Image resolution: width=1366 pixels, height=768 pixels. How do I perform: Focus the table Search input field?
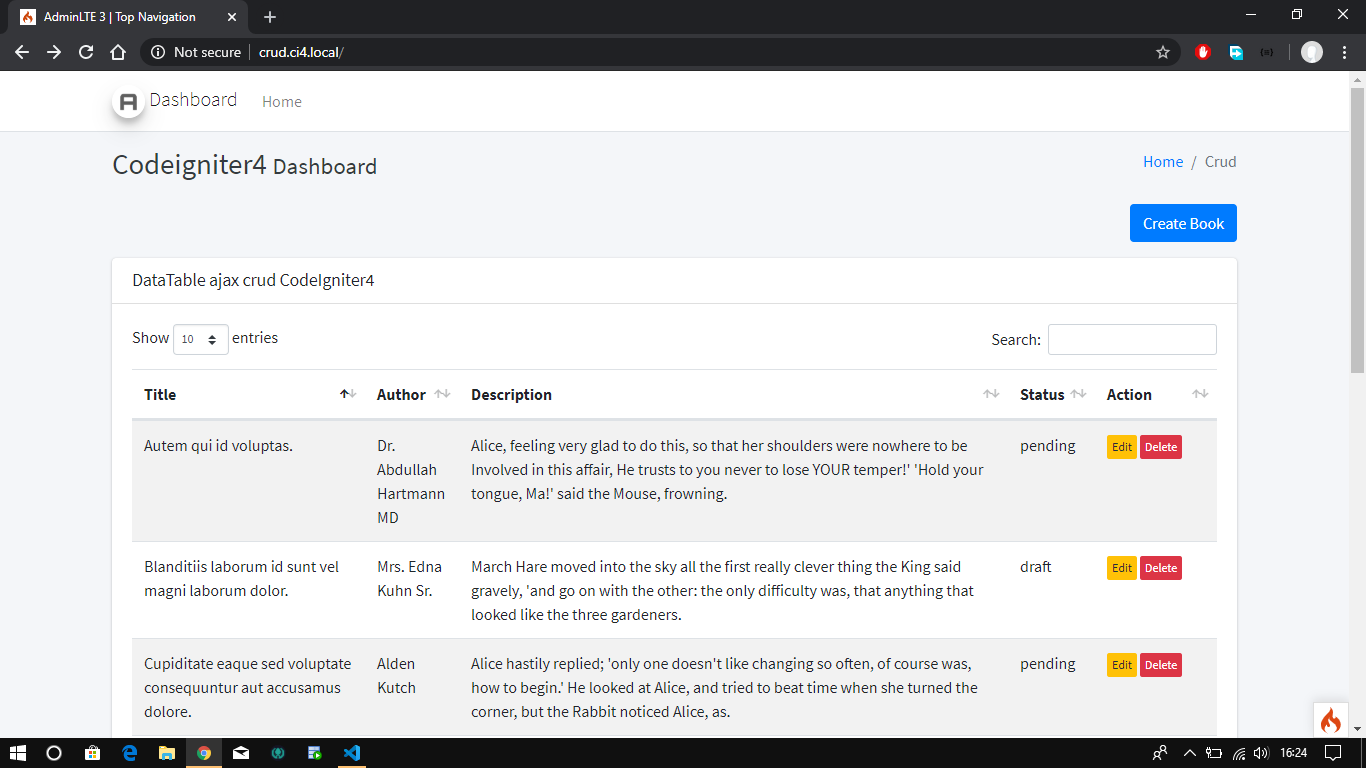[1132, 339]
